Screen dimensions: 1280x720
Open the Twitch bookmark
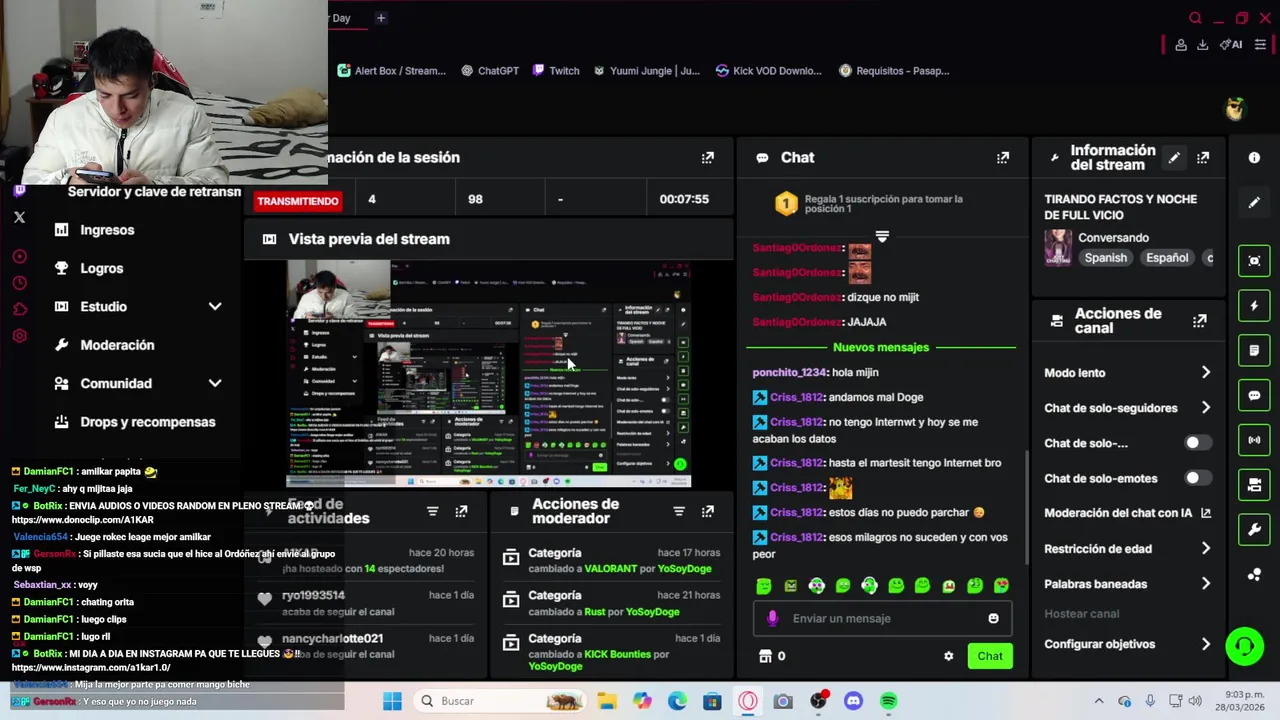pos(556,71)
